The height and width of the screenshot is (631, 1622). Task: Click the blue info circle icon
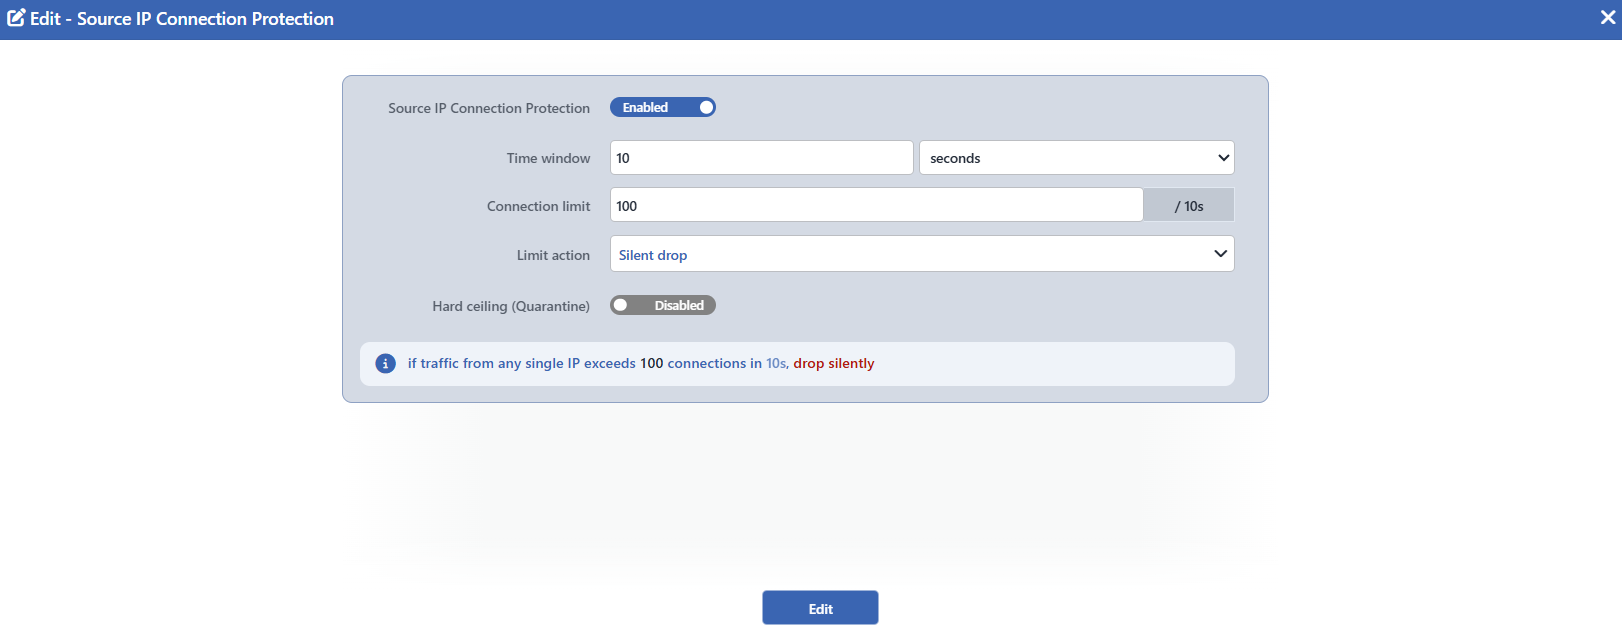[x=385, y=364]
